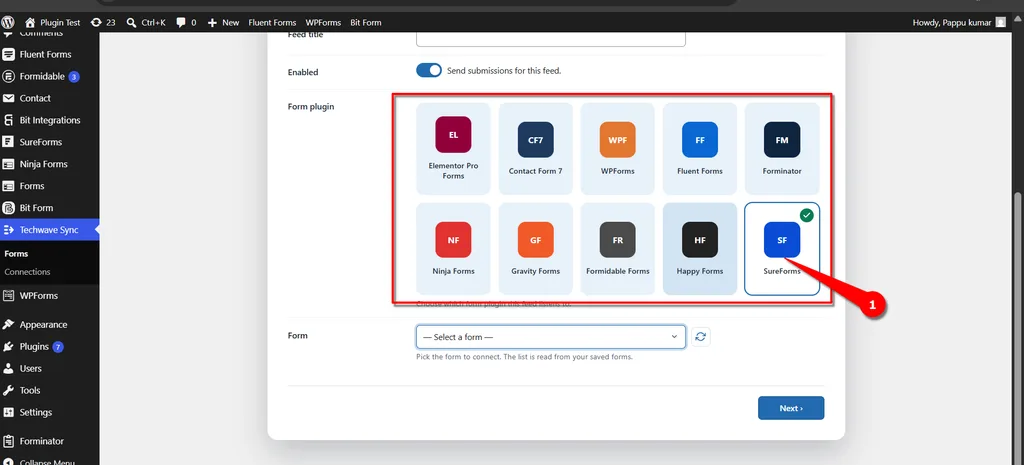The image size is (1024, 465).
Task: Open Fluent Forms in admin bar
Action: point(272,22)
